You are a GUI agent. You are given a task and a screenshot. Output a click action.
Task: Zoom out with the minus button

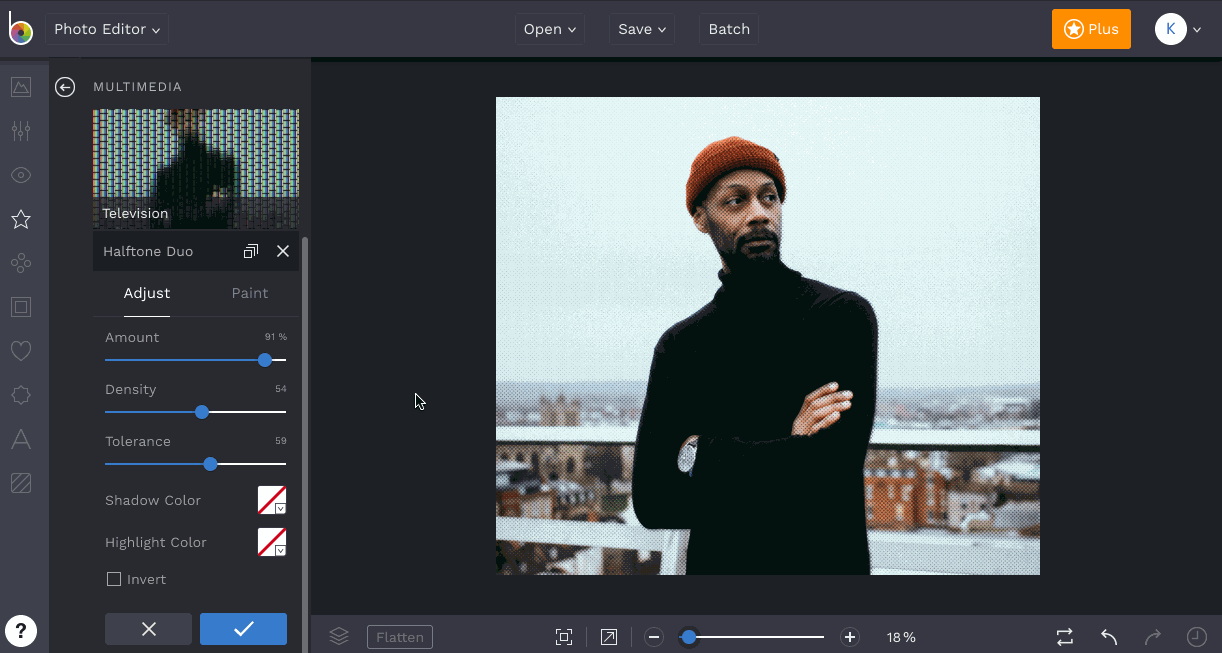654,637
